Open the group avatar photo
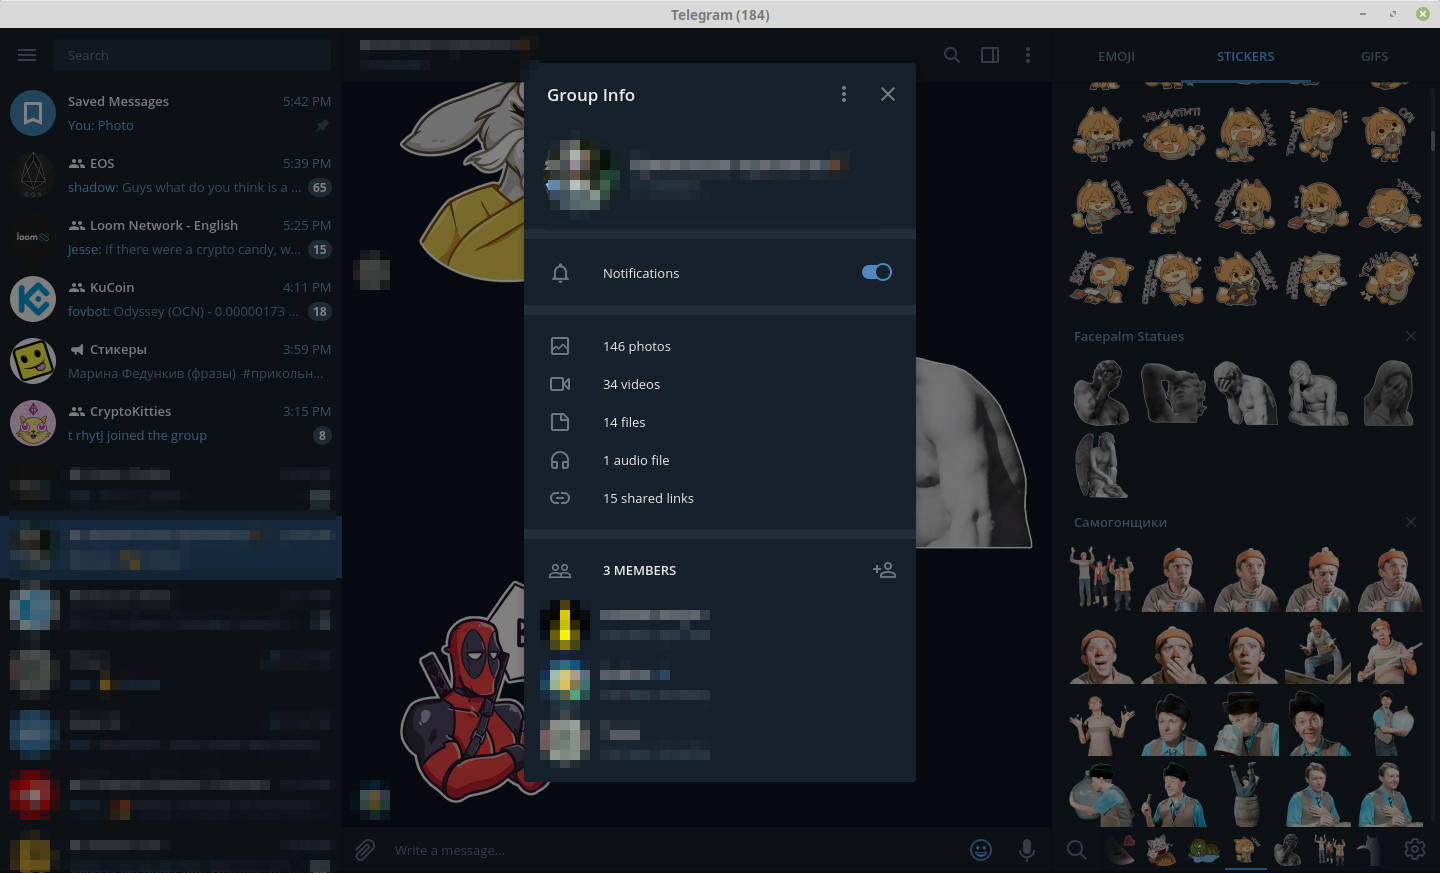The height and width of the screenshot is (873, 1440). [582, 175]
